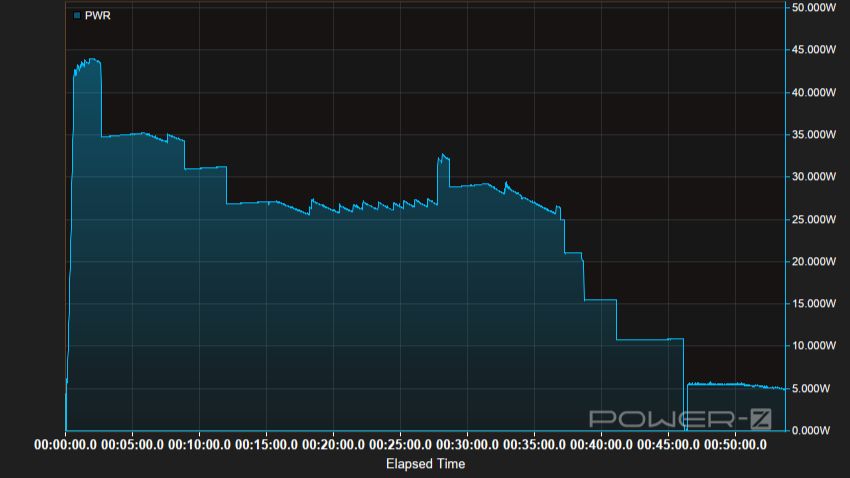Screen dimensions: 850x478
Task: Click the 0.000W y-axis label
Action: coord(816,431)
